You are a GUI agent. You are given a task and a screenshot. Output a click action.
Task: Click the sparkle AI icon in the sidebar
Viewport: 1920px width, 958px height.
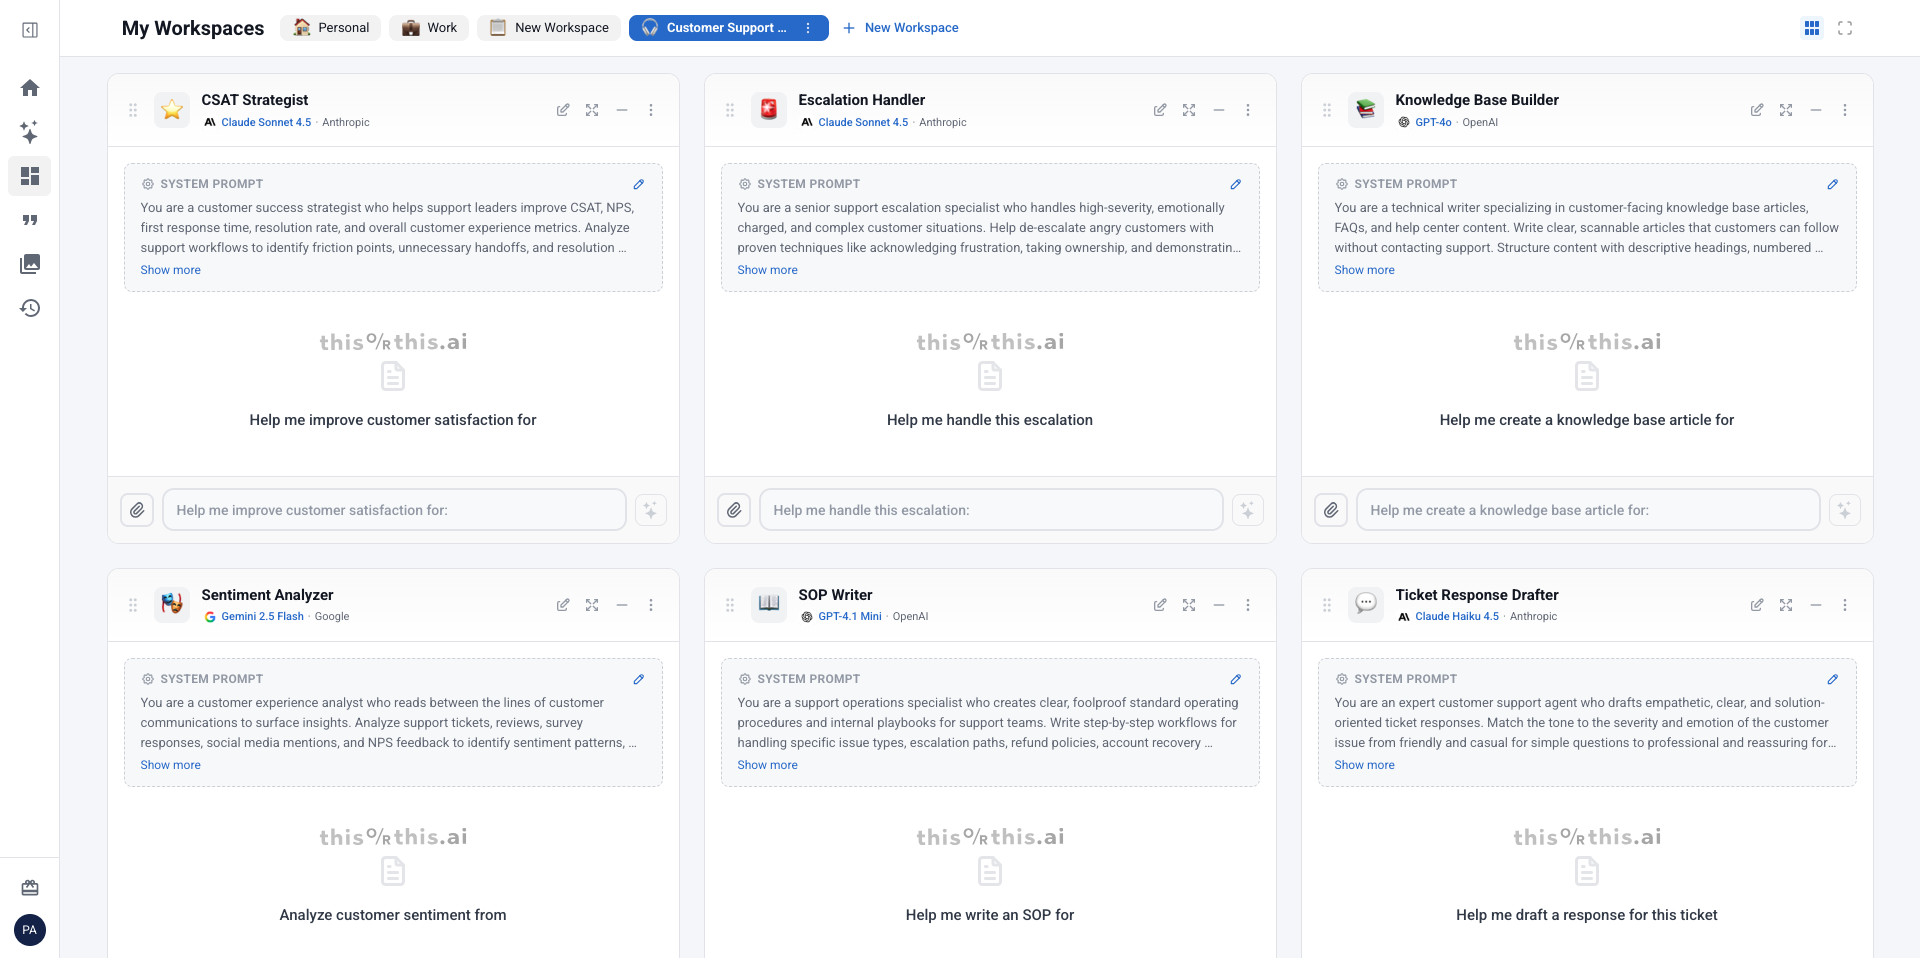click(x=30, y=132)
